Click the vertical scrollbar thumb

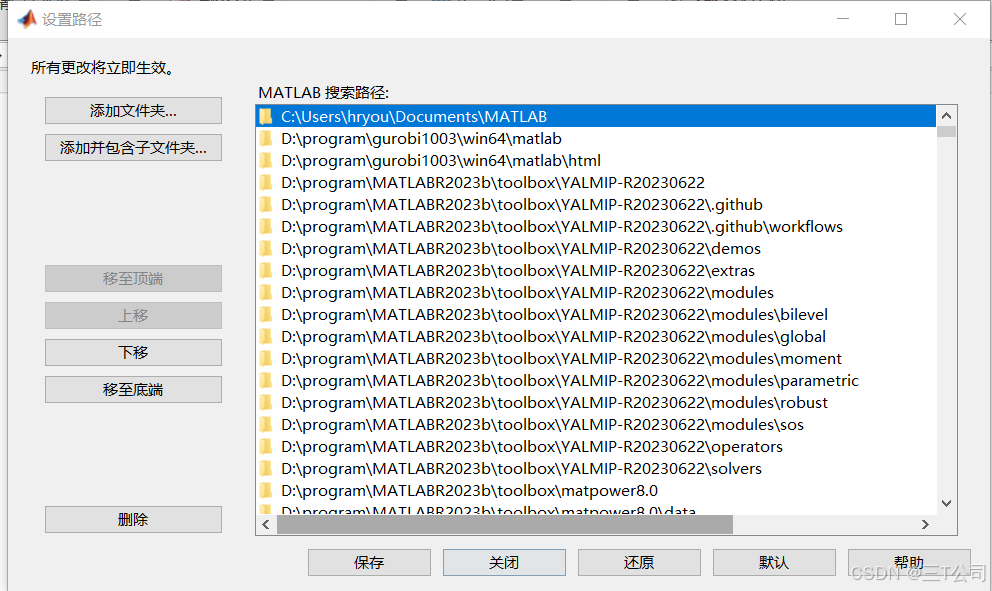tap(946, 132)
